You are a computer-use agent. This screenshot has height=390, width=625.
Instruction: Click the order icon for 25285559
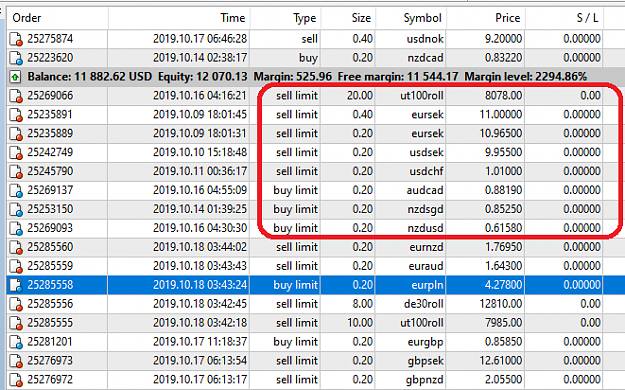point(16,266)
